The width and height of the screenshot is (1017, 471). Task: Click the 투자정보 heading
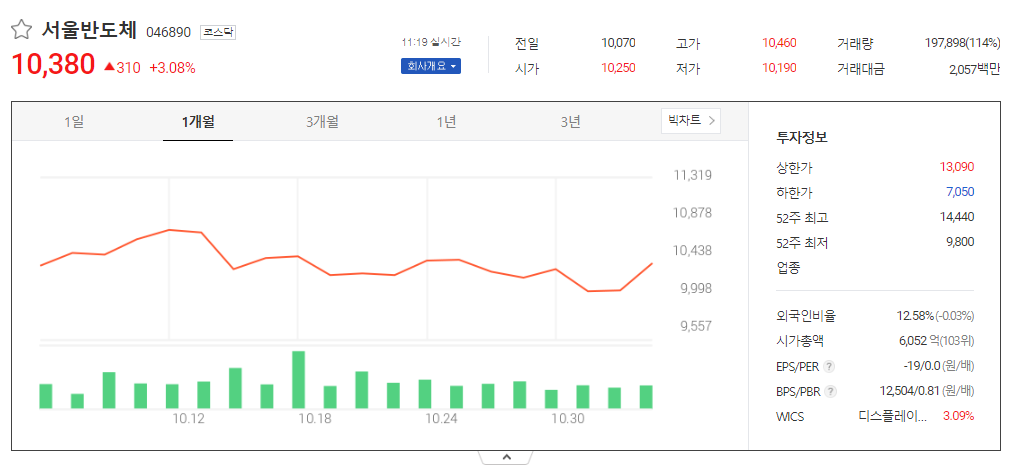click(x=802, y=137)
